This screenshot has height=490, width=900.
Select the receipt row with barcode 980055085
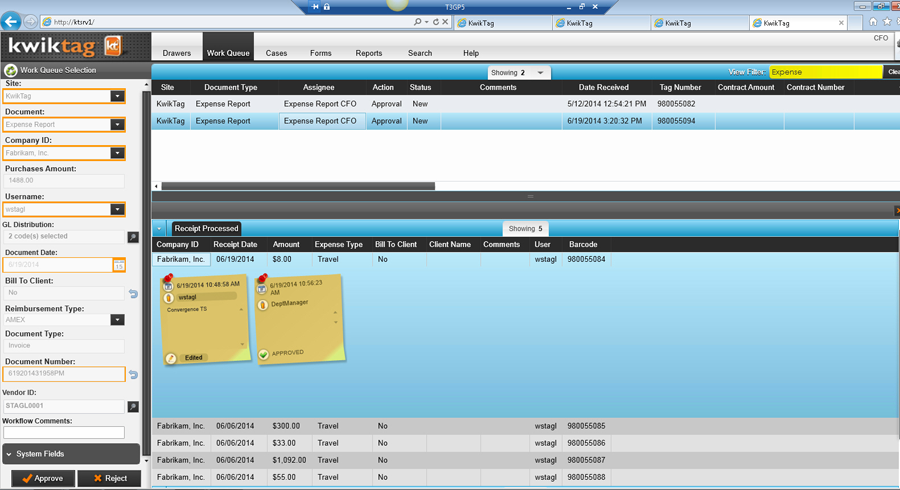pos(525,426)
